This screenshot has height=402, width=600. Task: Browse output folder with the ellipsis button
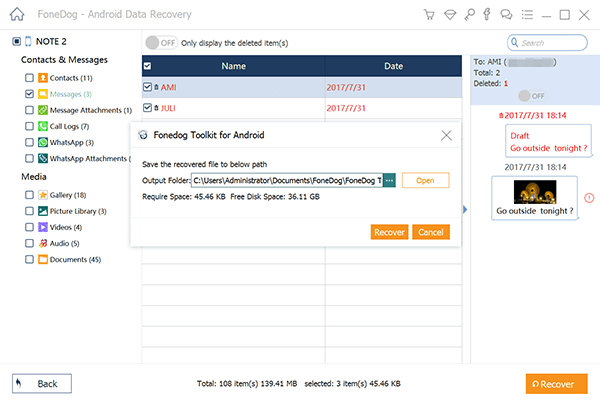pos(389,180)
